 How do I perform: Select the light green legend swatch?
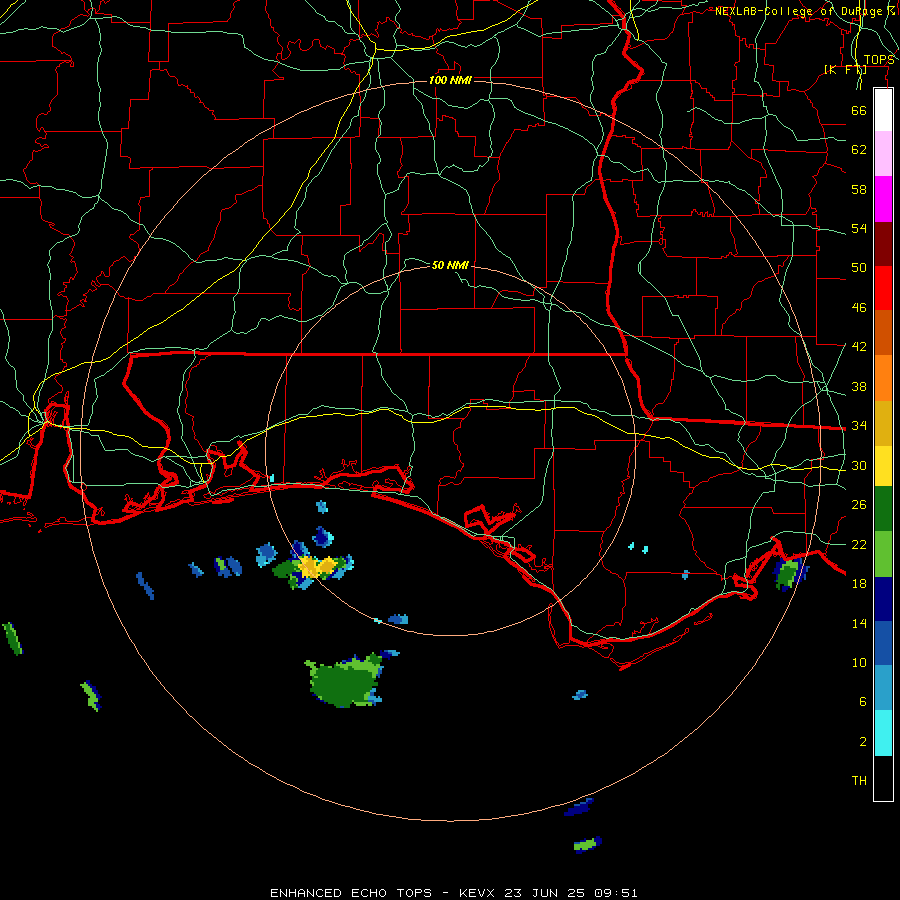[883, 554]
